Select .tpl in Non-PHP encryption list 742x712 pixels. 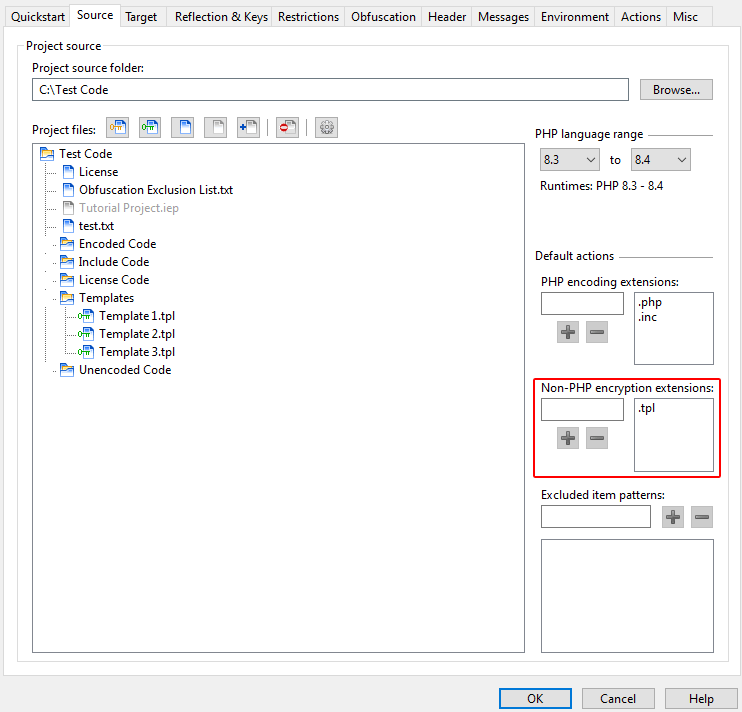pos(647,409)
